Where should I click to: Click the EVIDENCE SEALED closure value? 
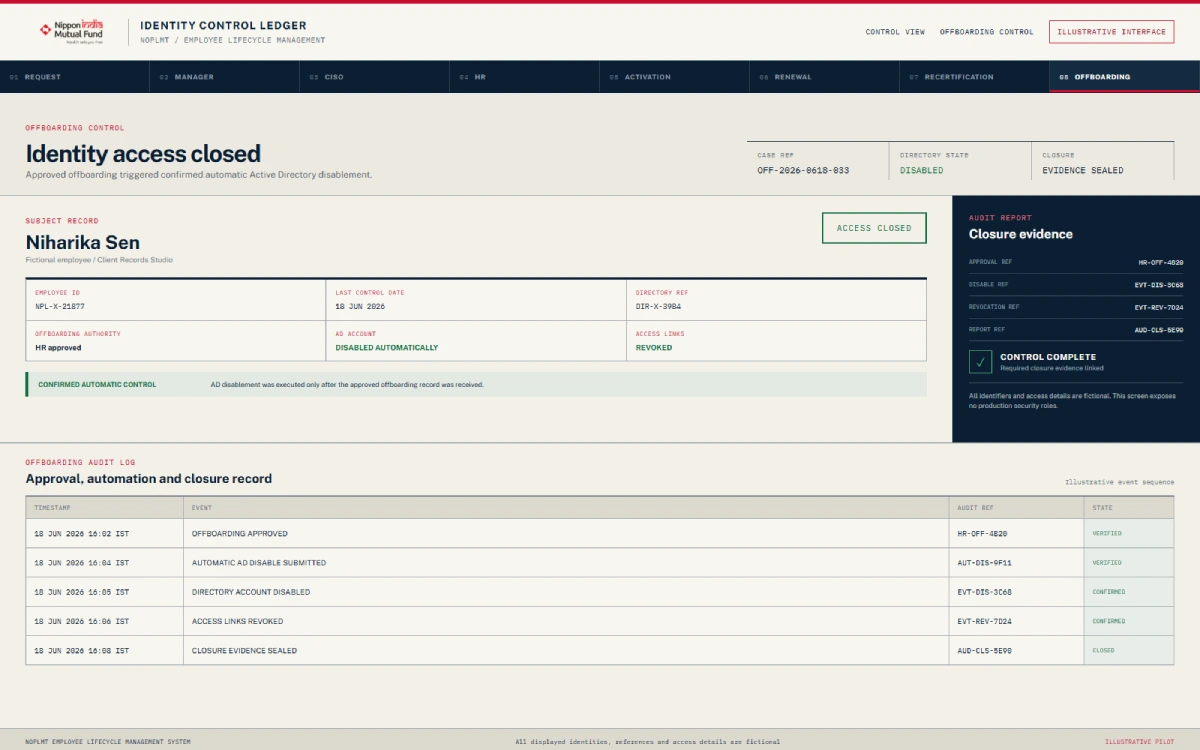(1083, 171)
